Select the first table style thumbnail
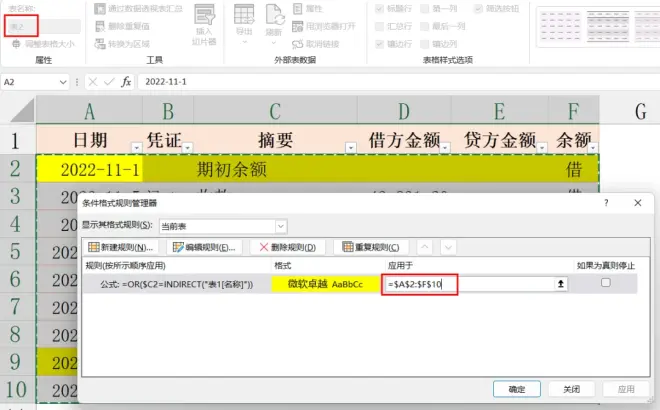This screenshot has width=660, height=410. click(560, 26)
